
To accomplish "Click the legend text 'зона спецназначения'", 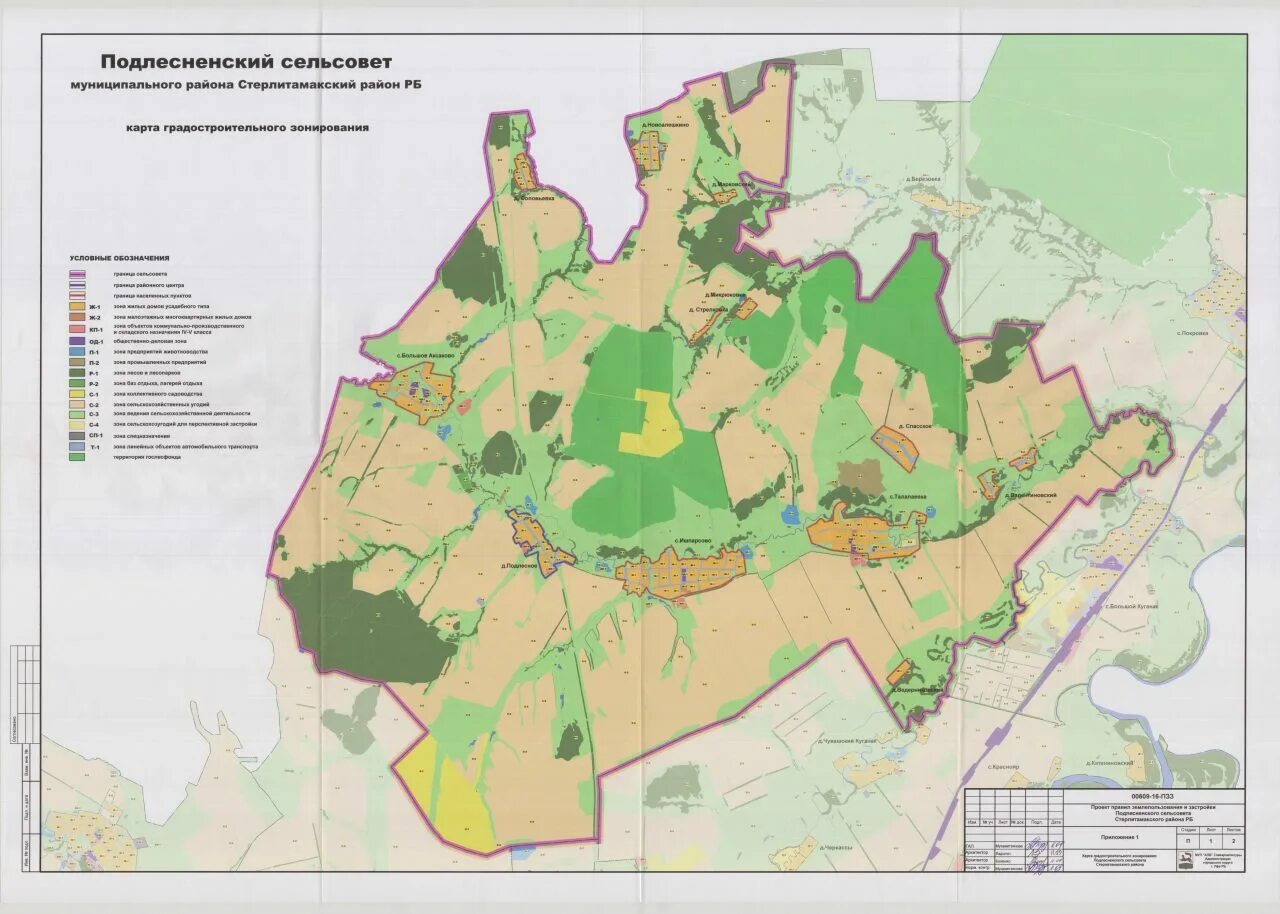I will [141, 436].
